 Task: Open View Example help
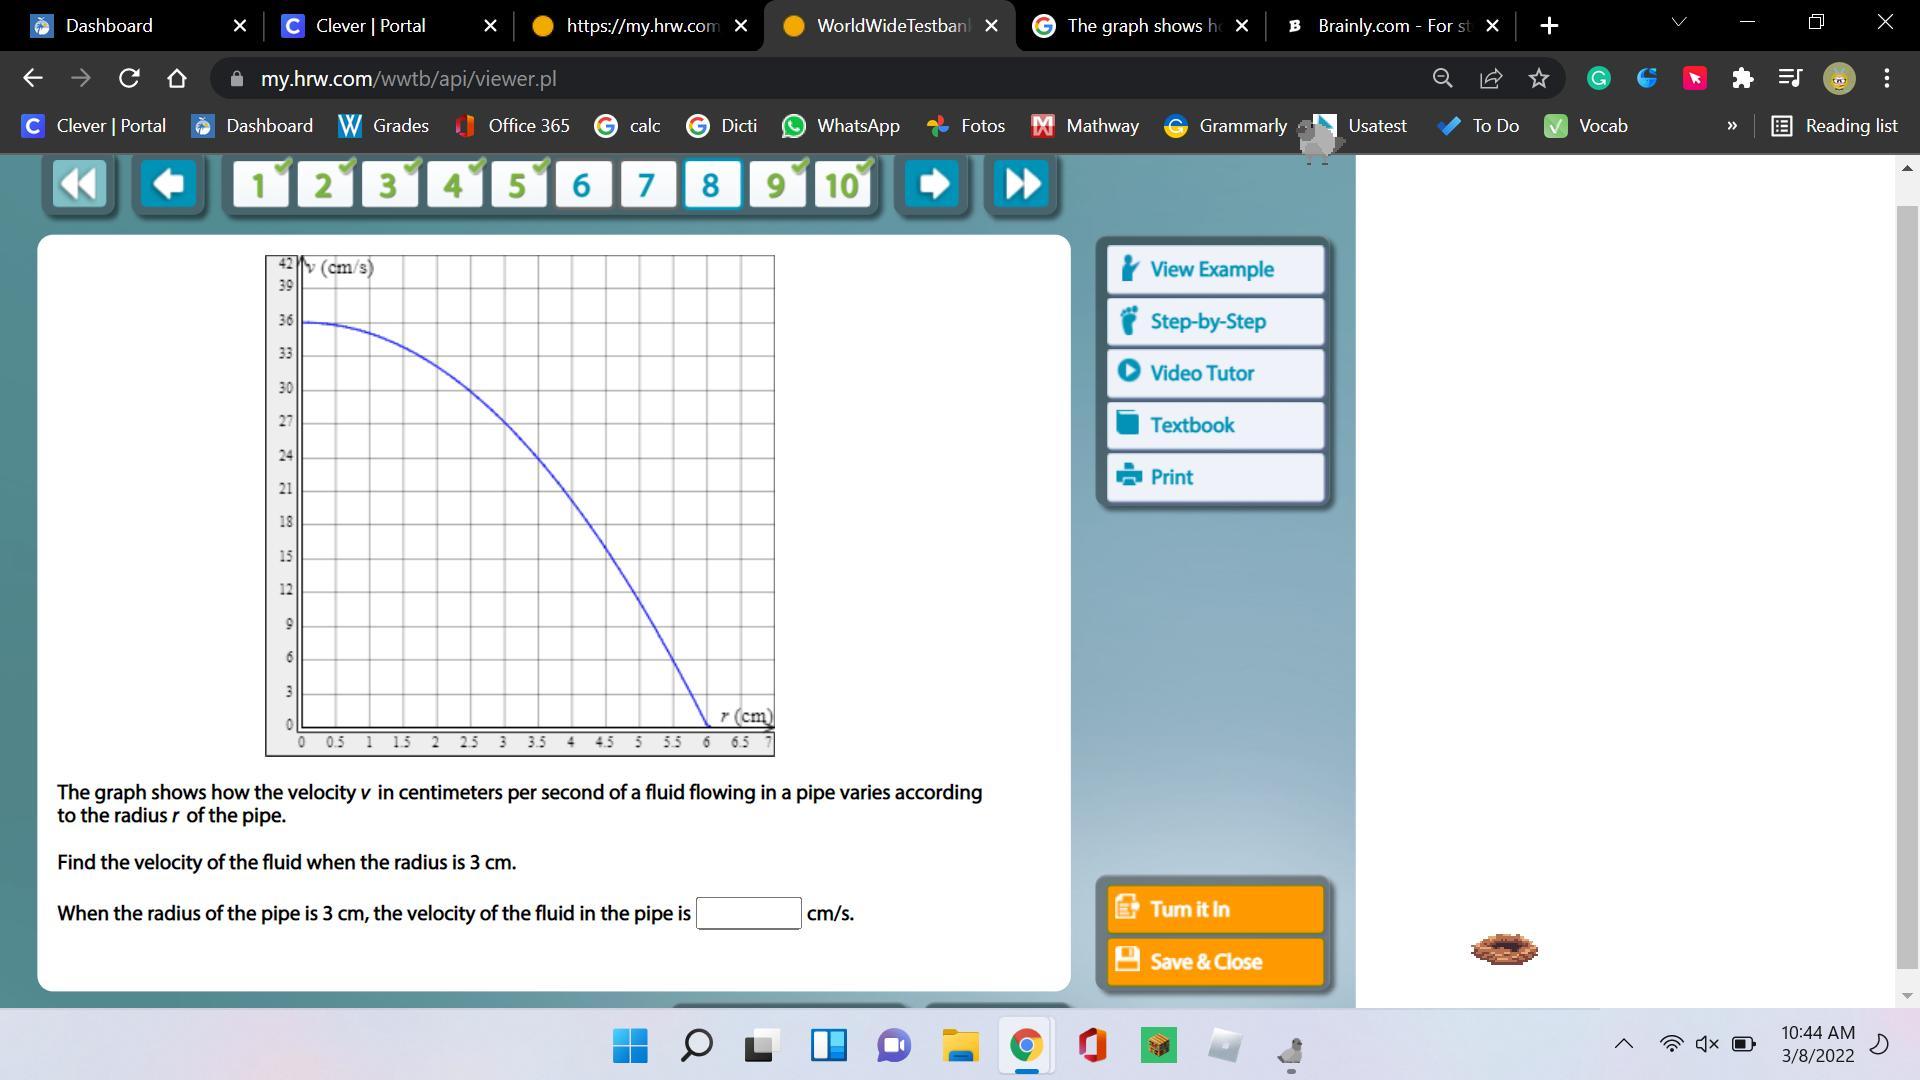pyautogui.click(x=1215, y=269)
